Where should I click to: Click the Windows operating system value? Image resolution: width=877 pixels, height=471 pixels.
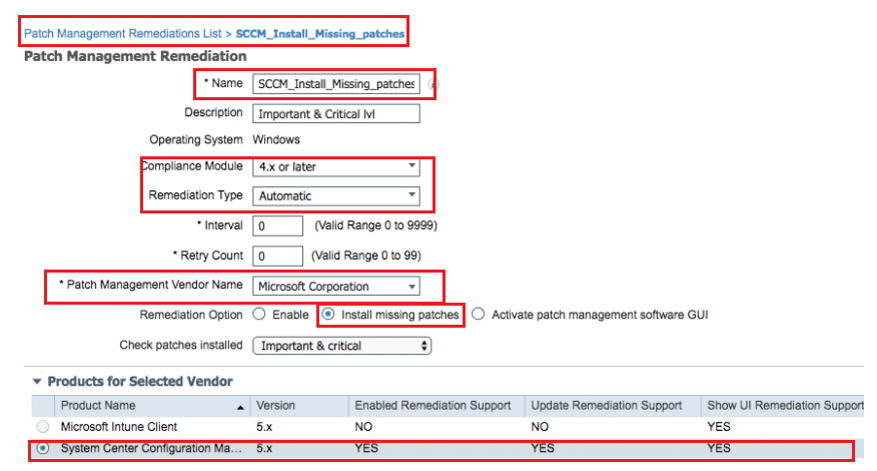click(x=276, y=139)
